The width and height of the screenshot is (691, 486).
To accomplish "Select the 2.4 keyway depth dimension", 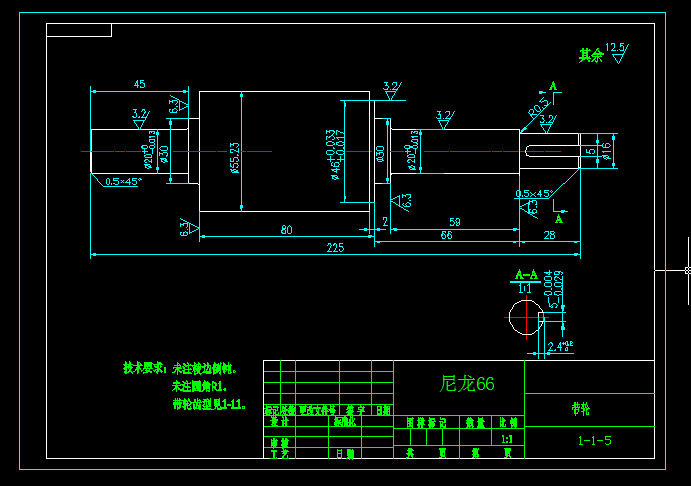I will (560, 346).
